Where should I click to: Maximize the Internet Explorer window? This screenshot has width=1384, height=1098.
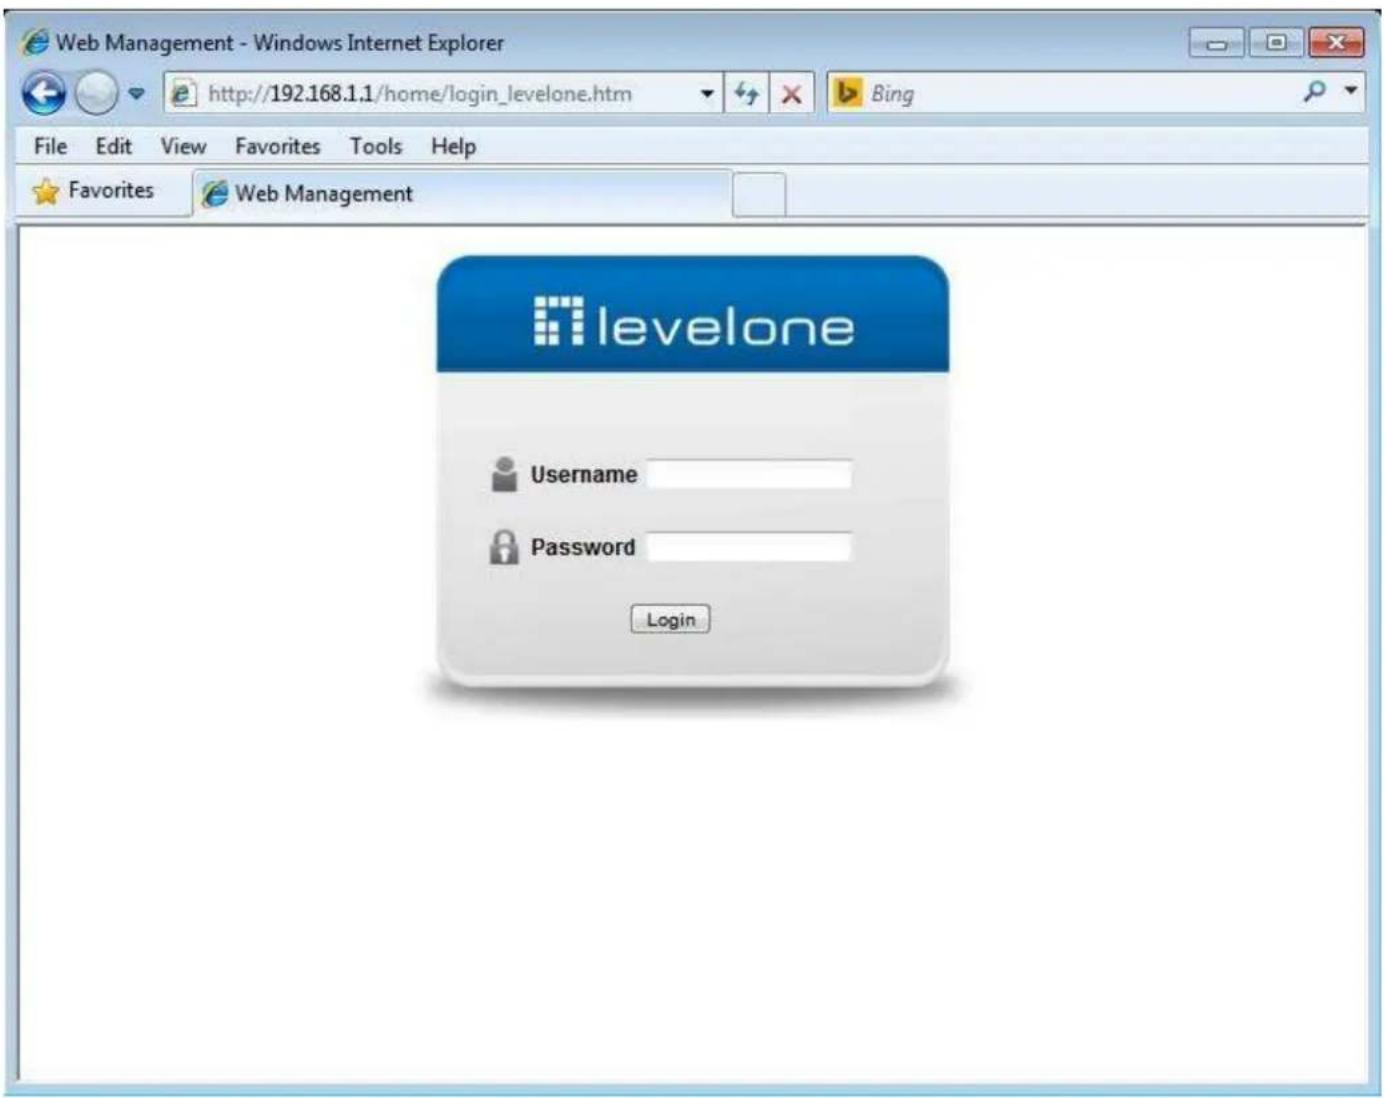(x=1275, y=43)
